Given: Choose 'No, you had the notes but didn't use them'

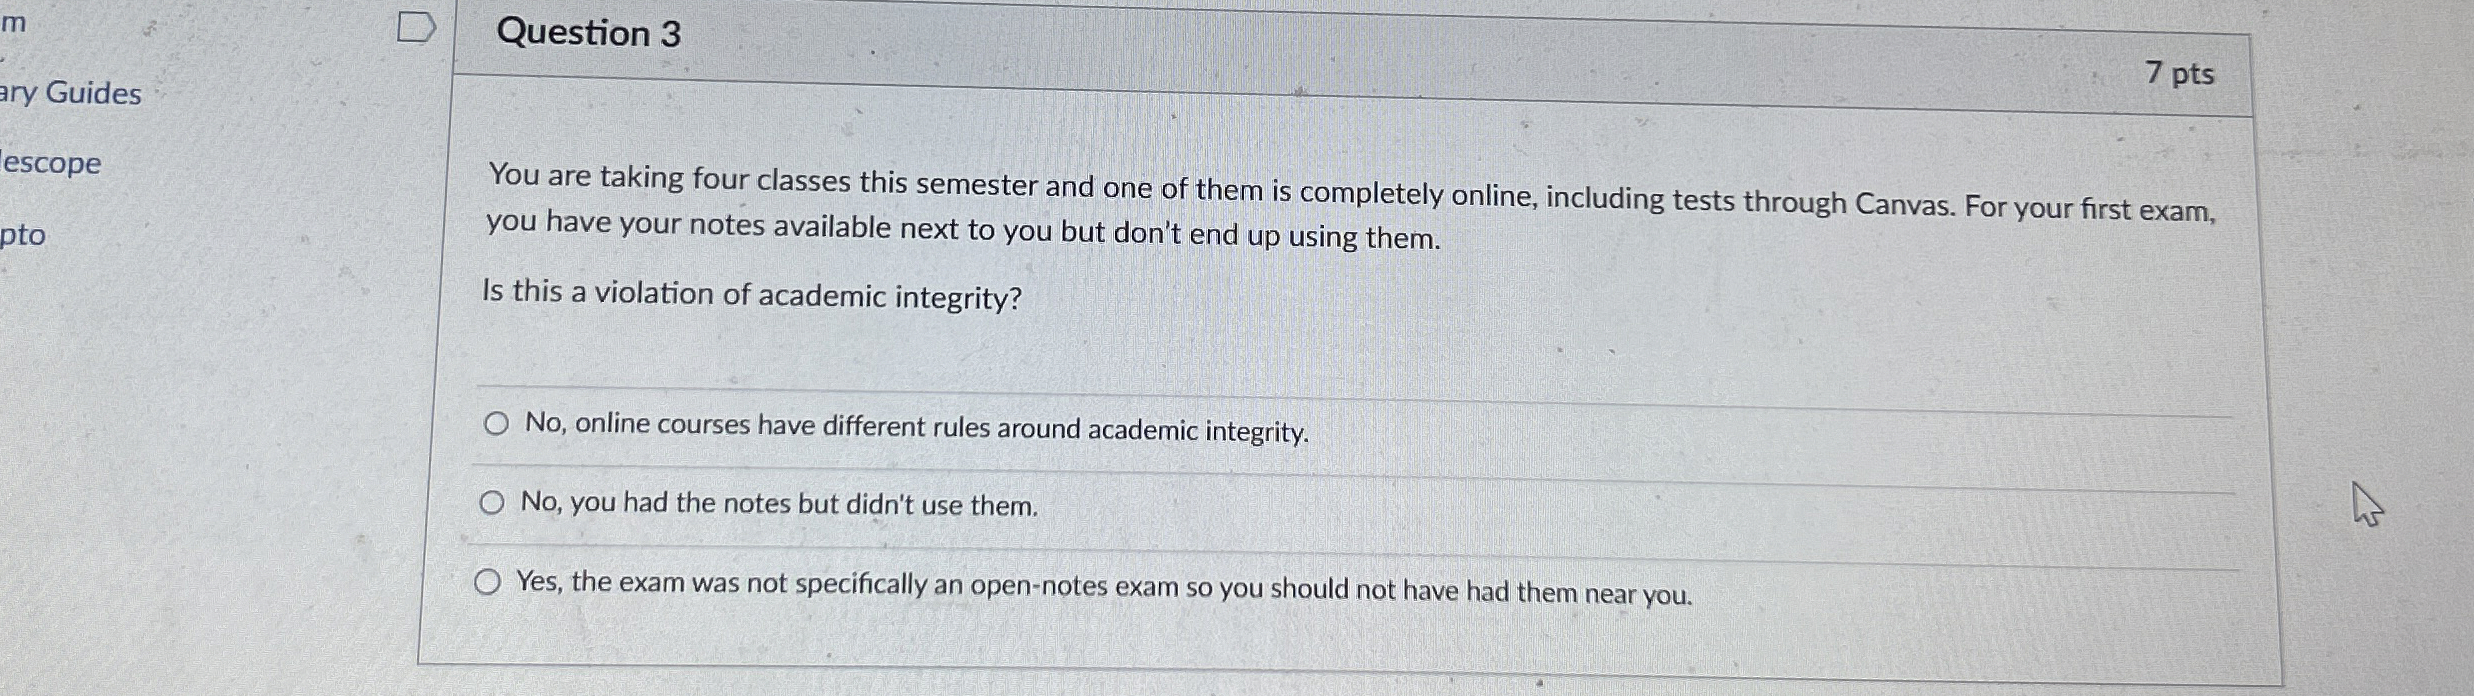Looking at the screenshot, I should pyautogui.click(x=492, y=505).
